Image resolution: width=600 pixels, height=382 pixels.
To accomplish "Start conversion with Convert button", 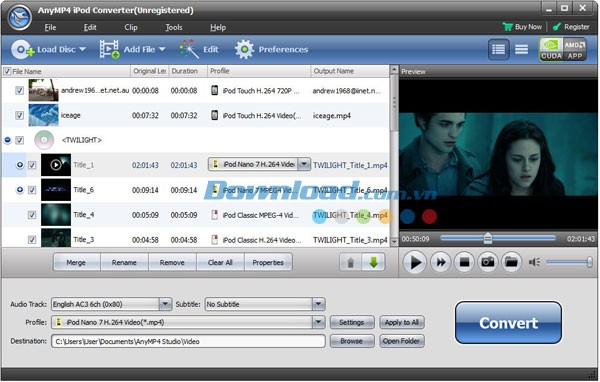I will point(509,323).
